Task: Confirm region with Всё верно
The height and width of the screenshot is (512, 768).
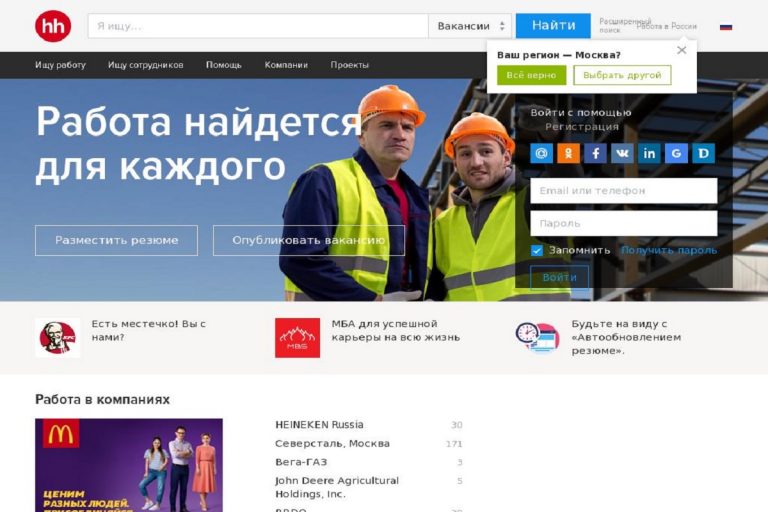Action: pyautogui.click(x=531, y=75)
